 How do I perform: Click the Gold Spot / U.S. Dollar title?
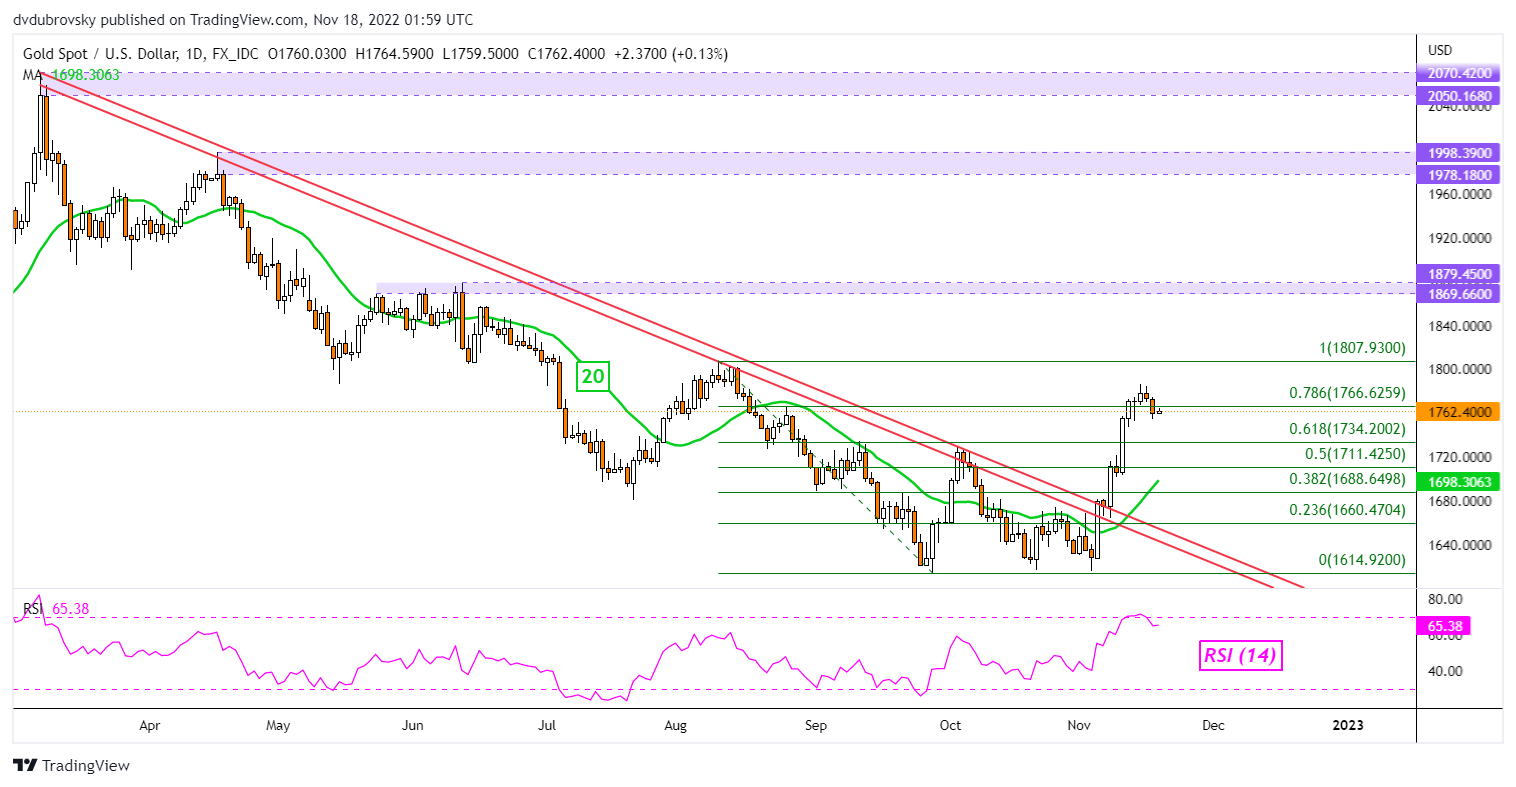coord(102,54)
